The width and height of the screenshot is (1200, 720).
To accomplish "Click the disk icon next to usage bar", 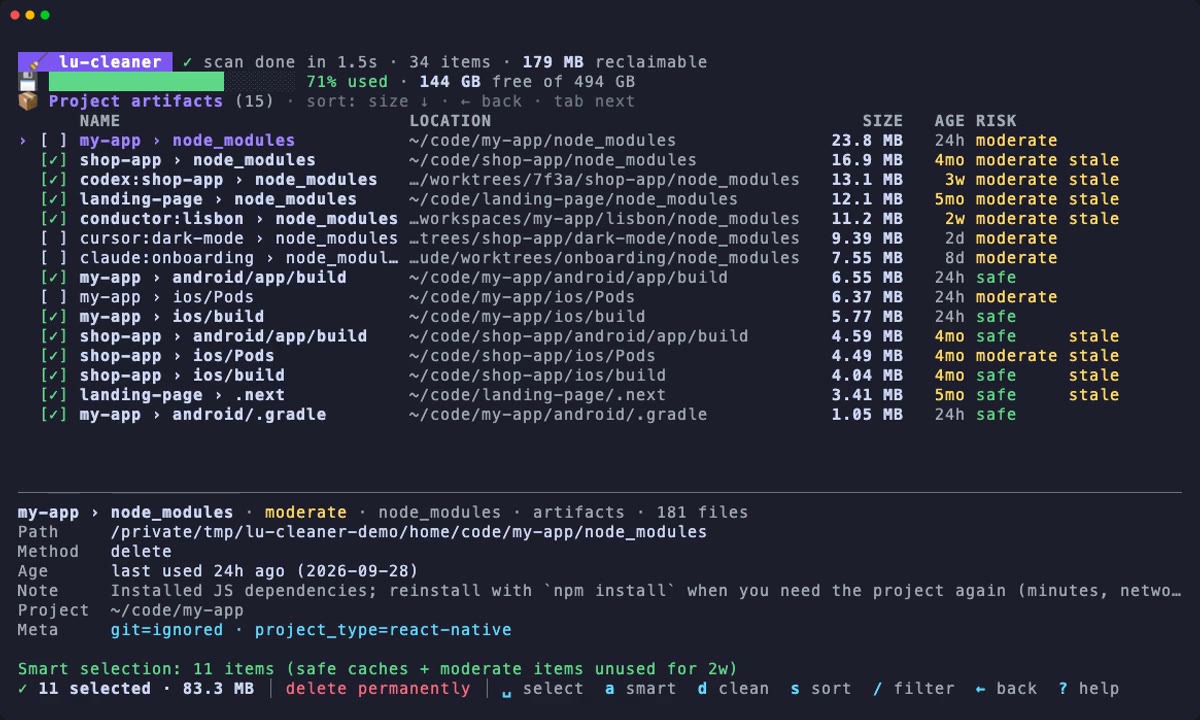I will point(28,81).
